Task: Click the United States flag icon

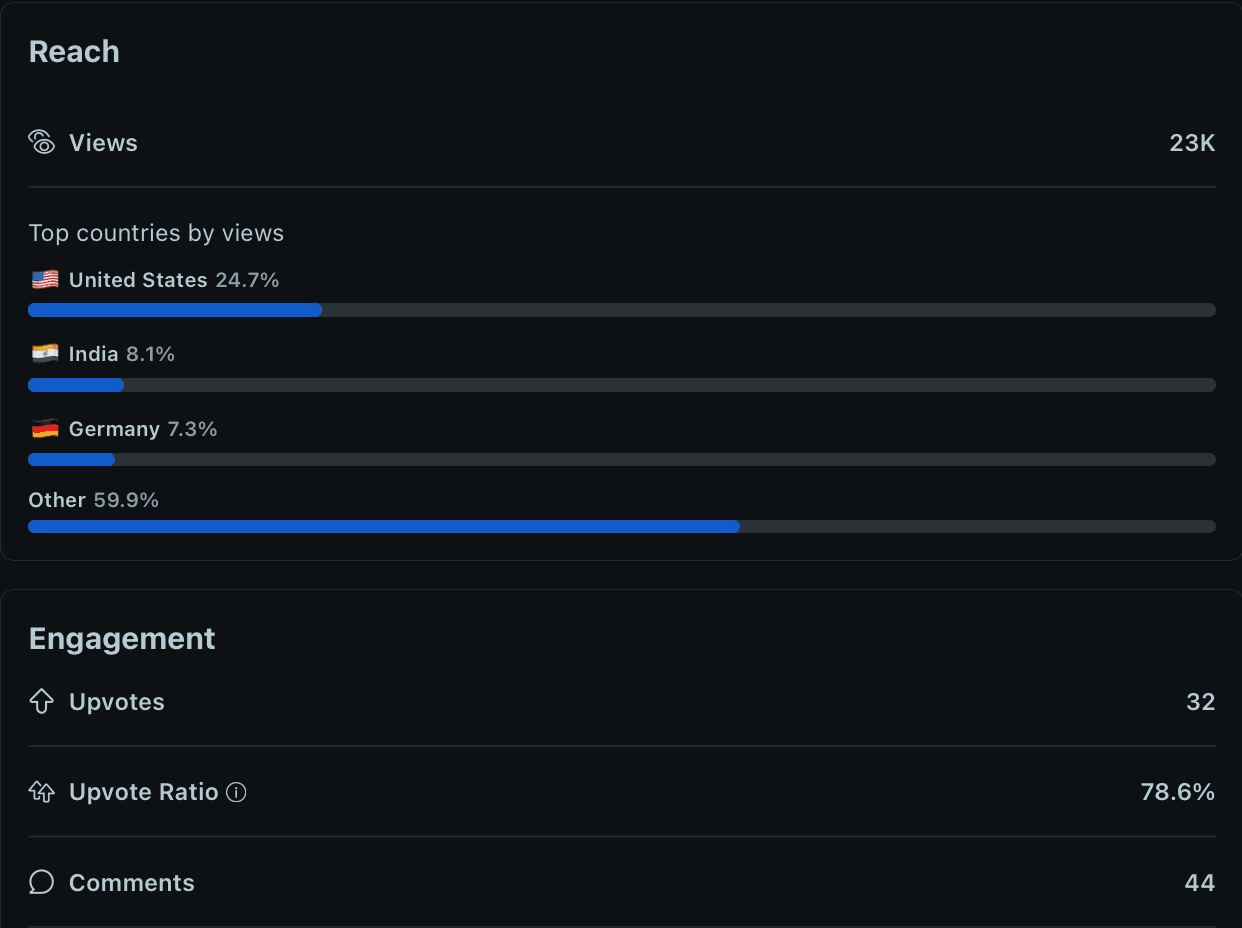Action: point(45,280)
